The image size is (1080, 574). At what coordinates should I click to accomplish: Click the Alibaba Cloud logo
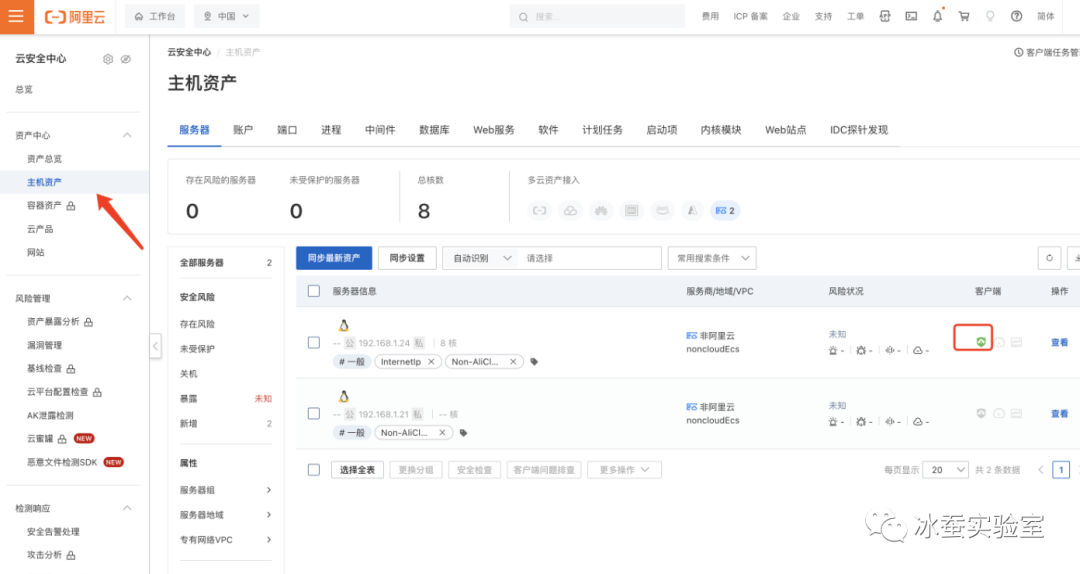(75, 17)
